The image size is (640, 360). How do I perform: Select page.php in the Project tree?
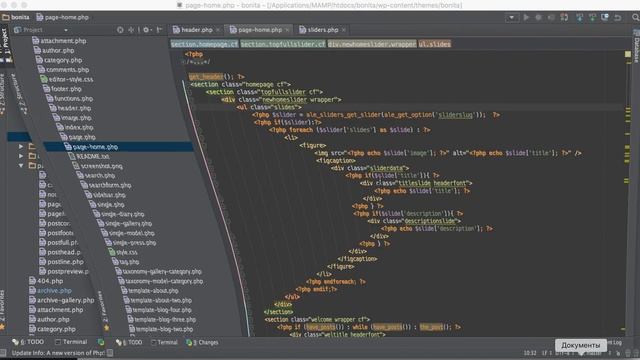coord(78,137)
